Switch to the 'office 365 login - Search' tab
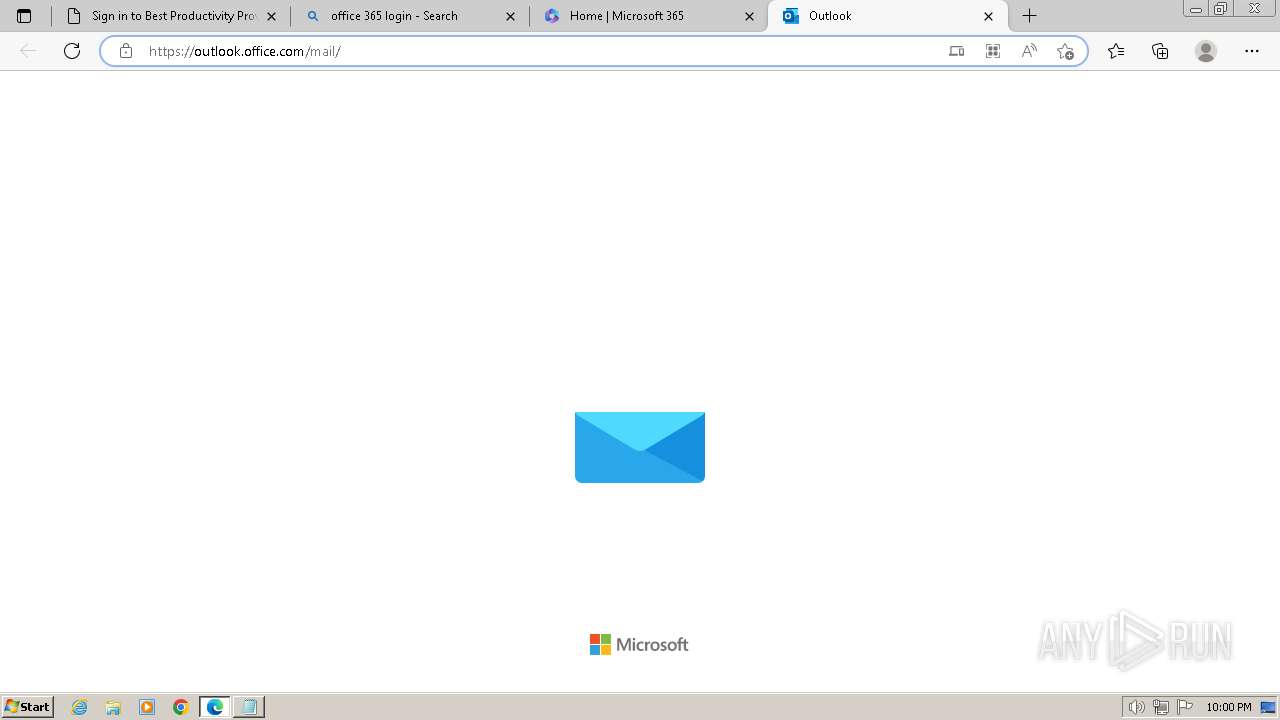Viewport: 1280px width, 720px height. point(410,16)
